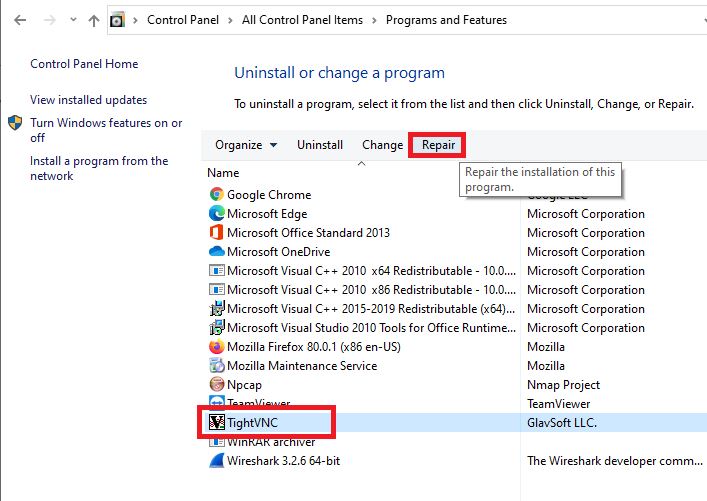
Task: Click the Visual C++ 2015-2019 Redistributable icon
Action: coord(216,308)
